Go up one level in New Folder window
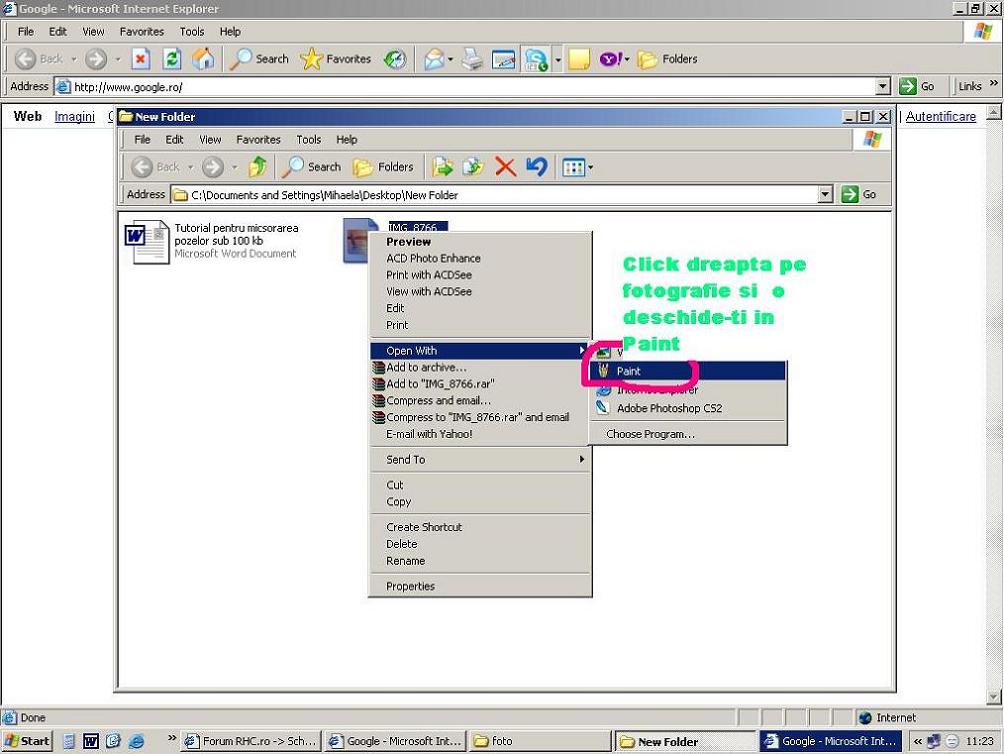 click(258, 167)
